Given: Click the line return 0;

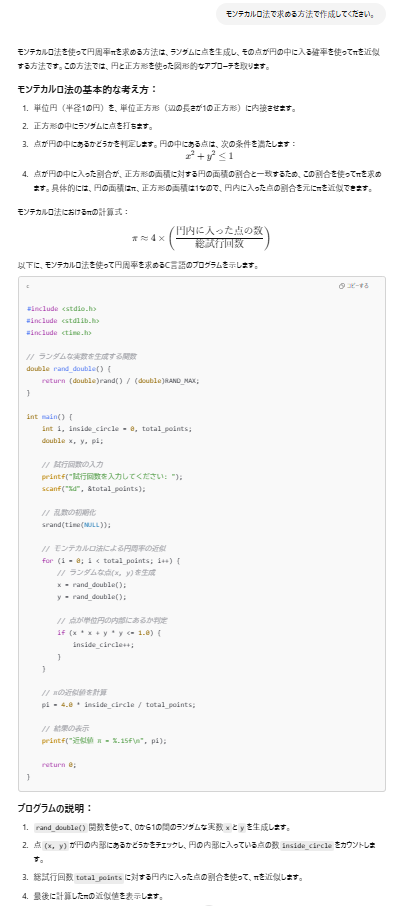Looking at the screenshot, I should click(x=58, y=765).
